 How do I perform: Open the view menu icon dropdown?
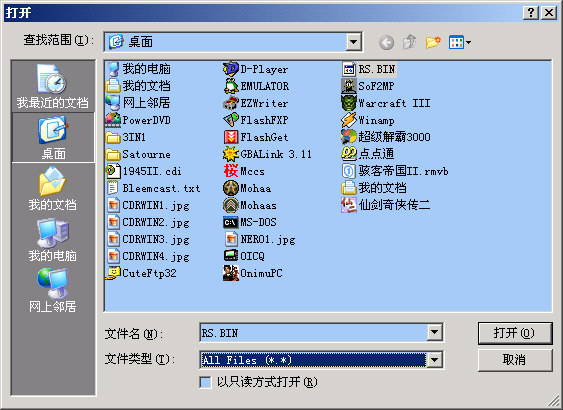[x=460, y=42]
